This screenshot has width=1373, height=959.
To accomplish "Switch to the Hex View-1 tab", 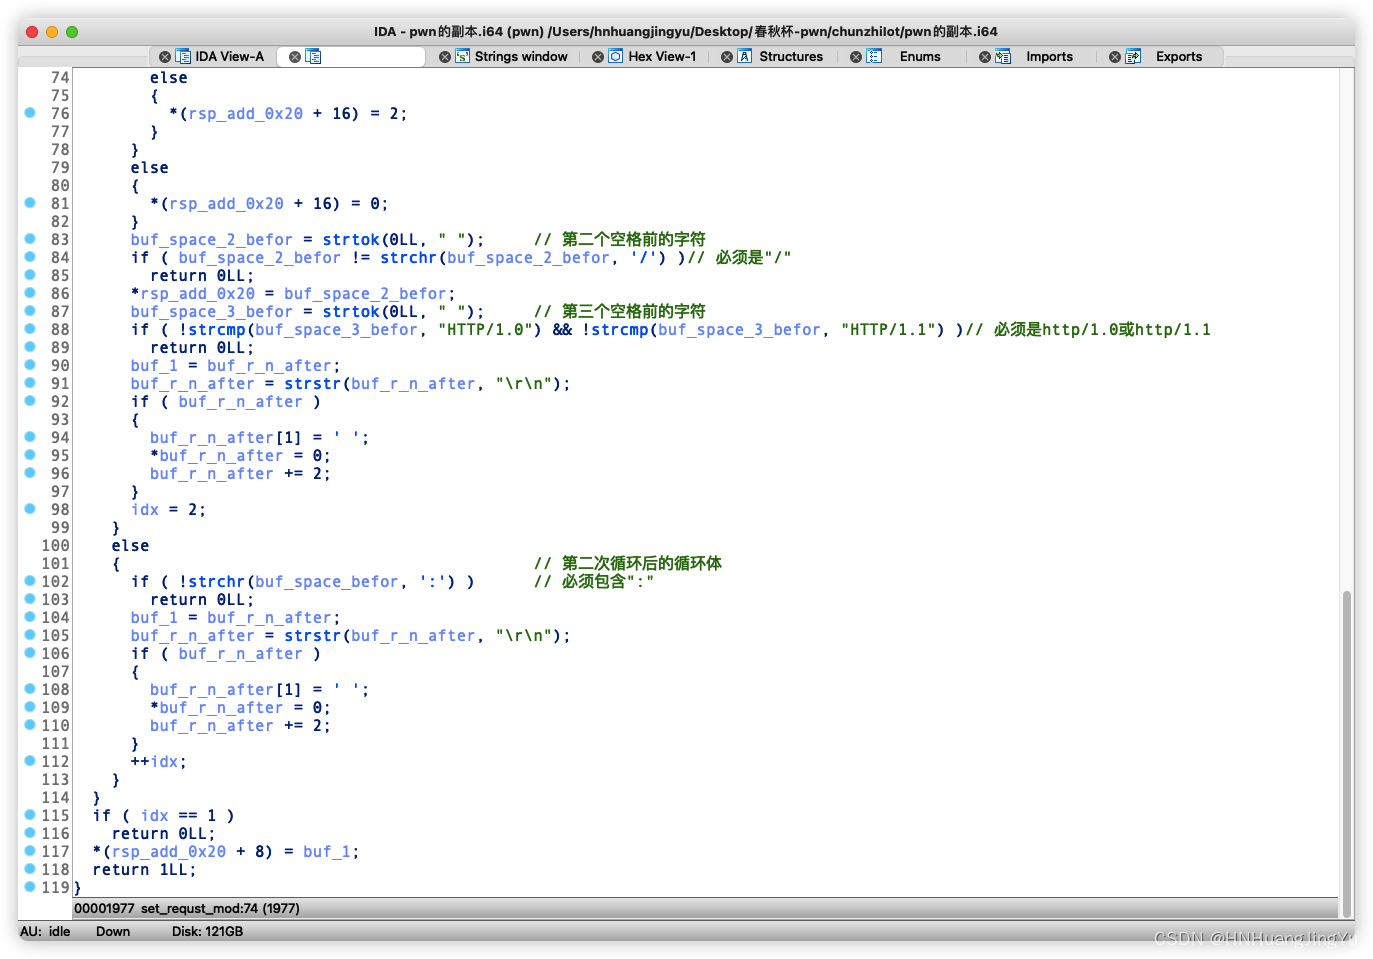I will pos(662,57).
